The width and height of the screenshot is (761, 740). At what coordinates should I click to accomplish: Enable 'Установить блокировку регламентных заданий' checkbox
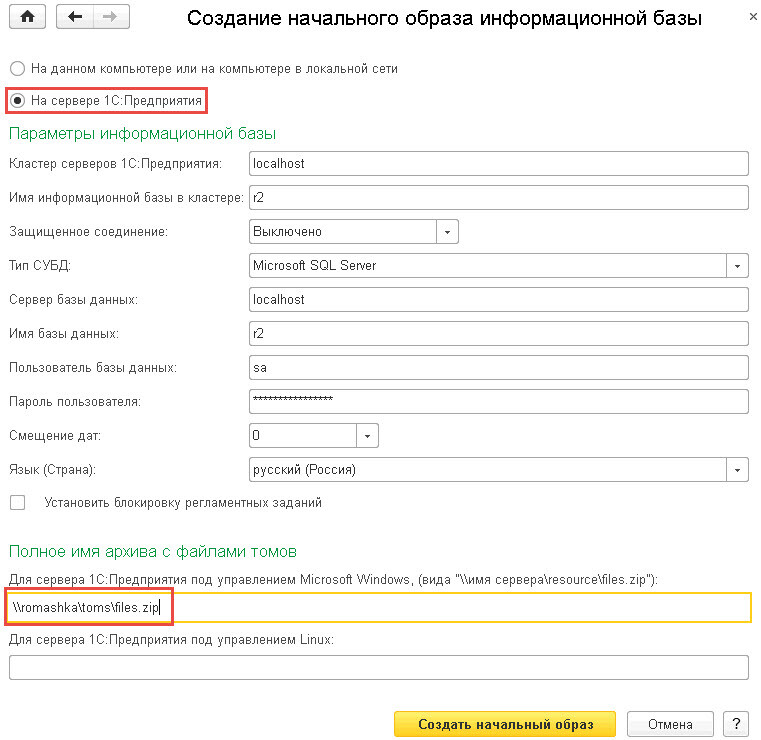[17, 502]
